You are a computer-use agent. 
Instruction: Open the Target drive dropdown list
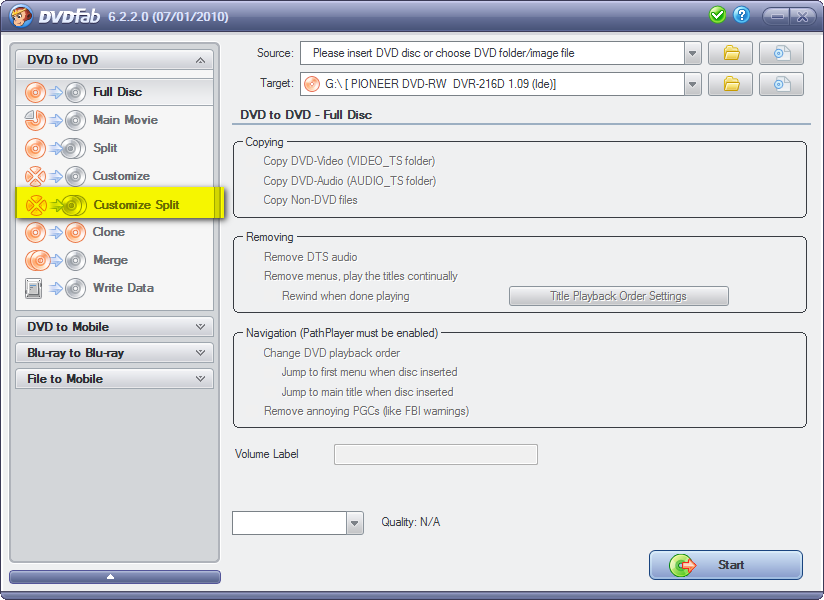click(x=693, y=84)
